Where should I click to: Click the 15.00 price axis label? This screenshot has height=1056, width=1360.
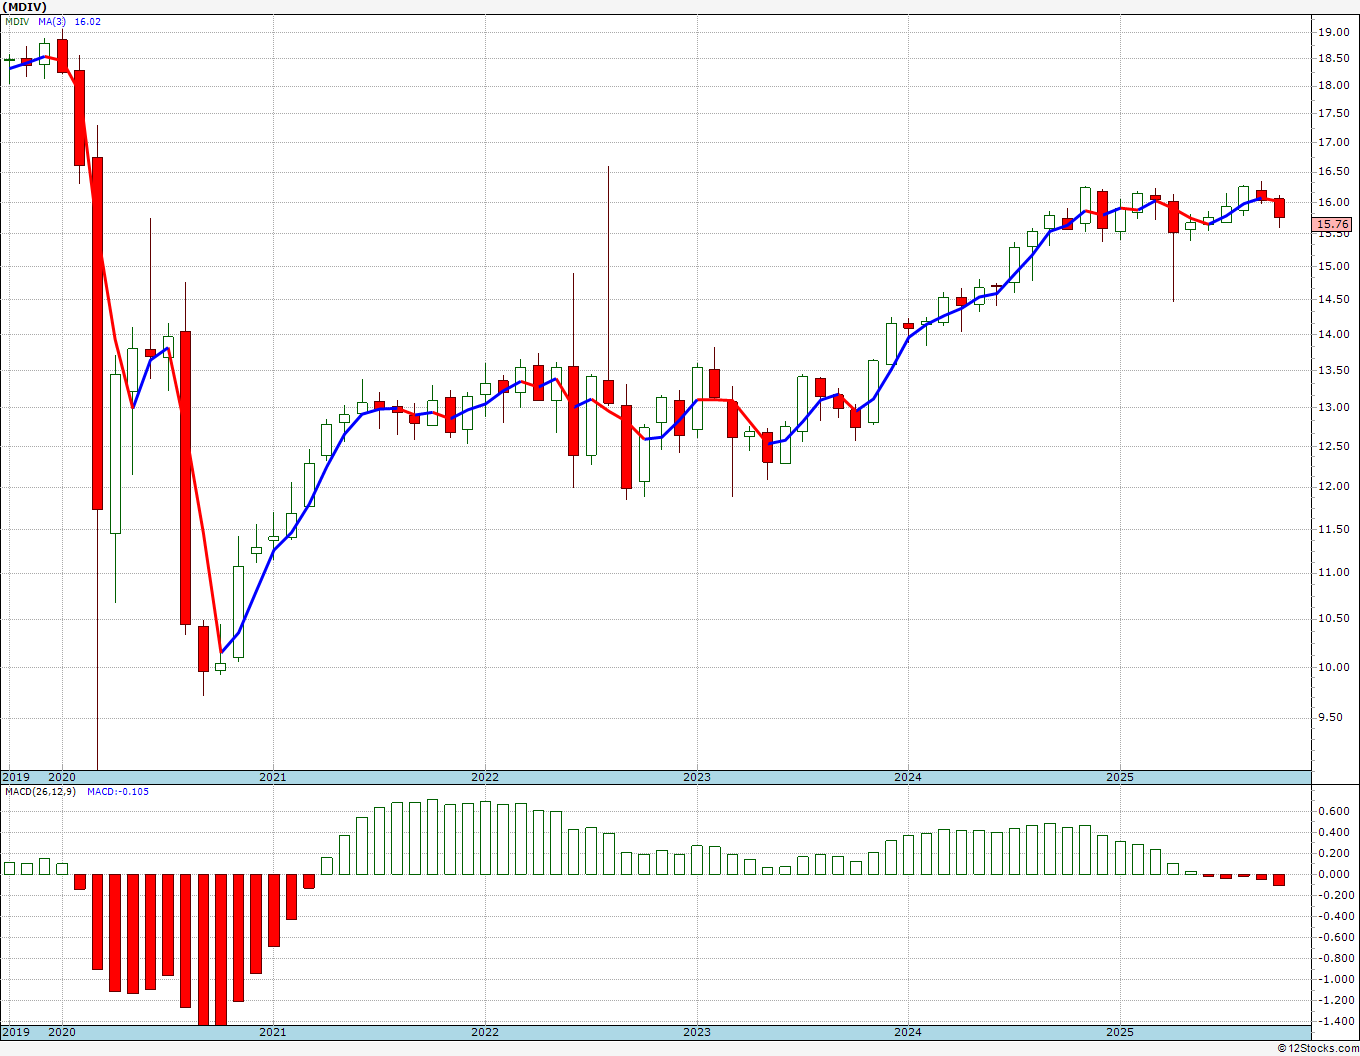pos(1333,267)
